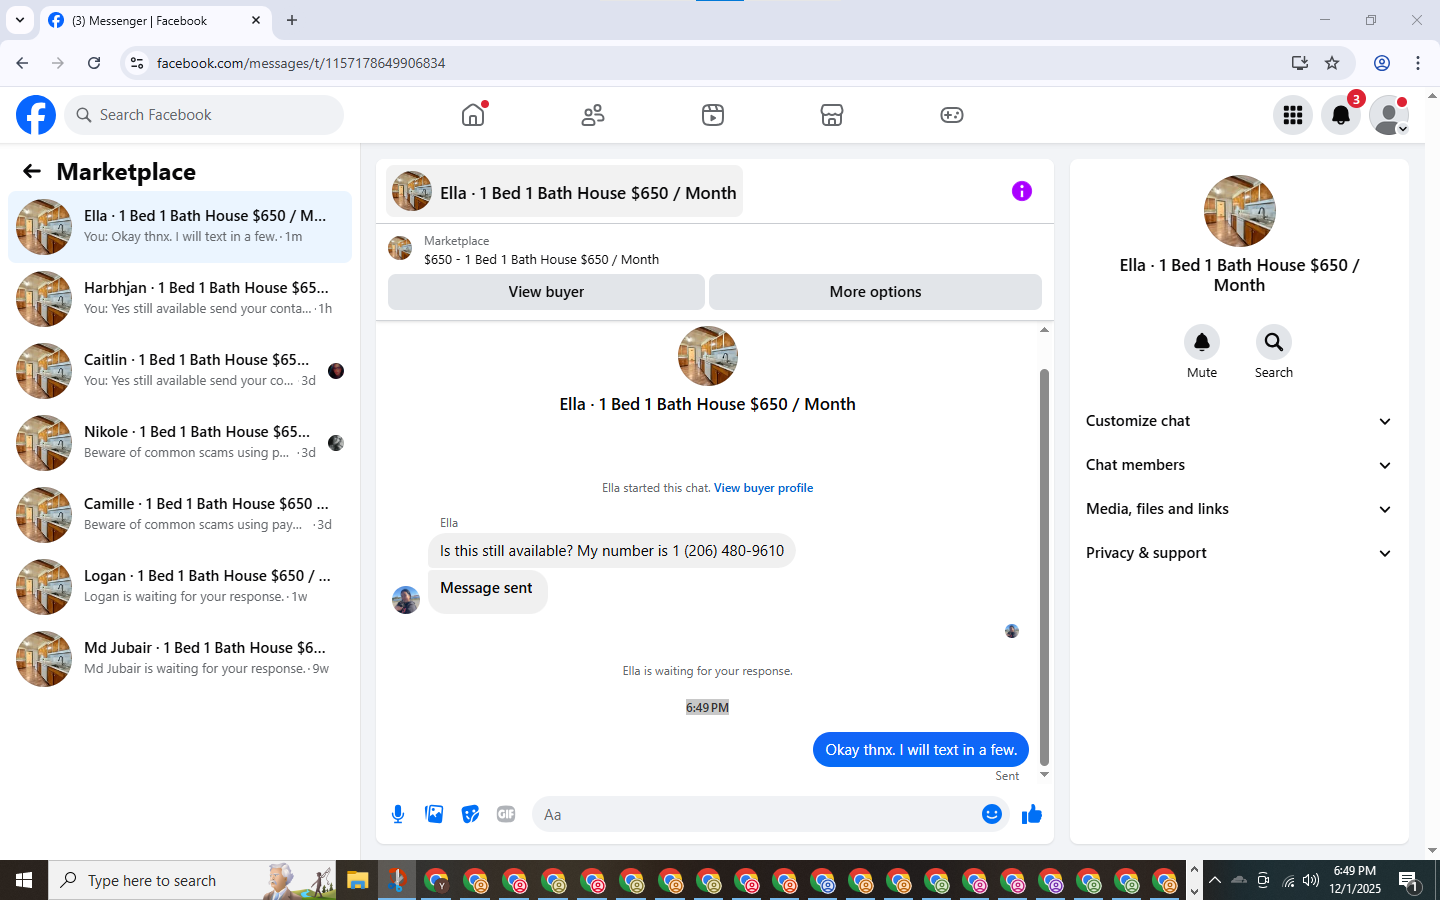Click the Search Facebook field
The image size is (1440, 900).
(204, 115)
